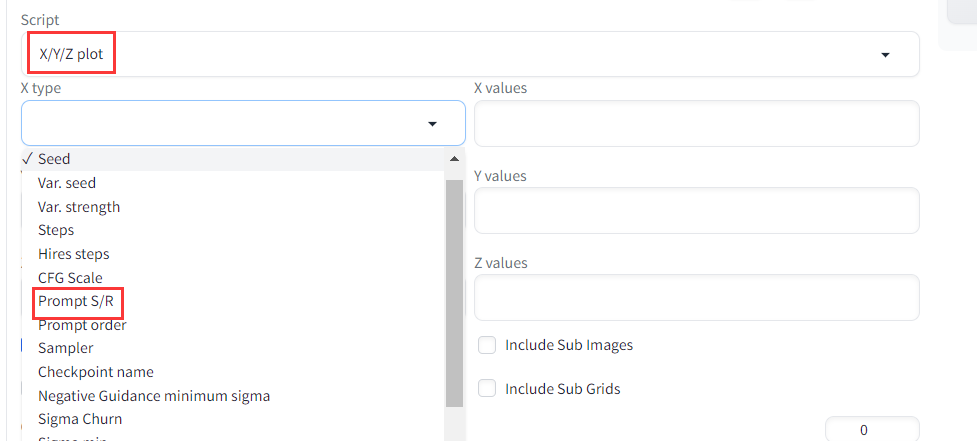Toggle Include Sub Grids checkbox
977x441 pixels.
pos(488,388)
